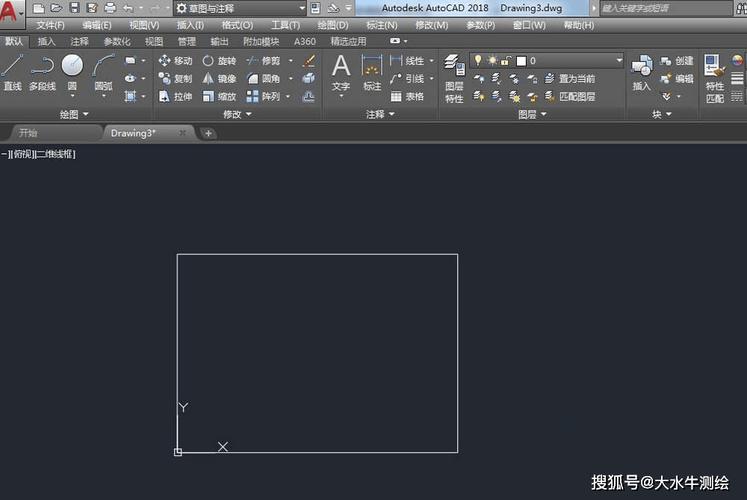
Task: Activate the Trim (修剪) command
Action: (263, 60)
